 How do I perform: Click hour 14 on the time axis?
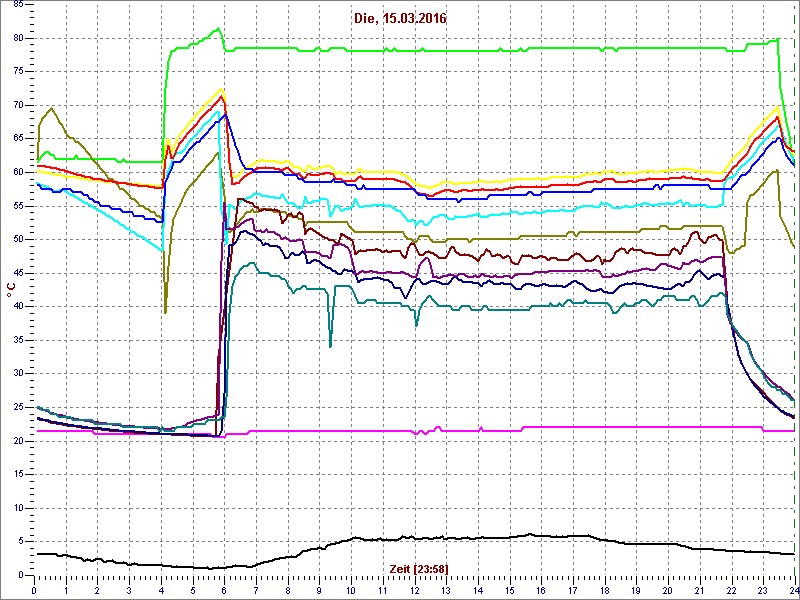tap(478, 589)
